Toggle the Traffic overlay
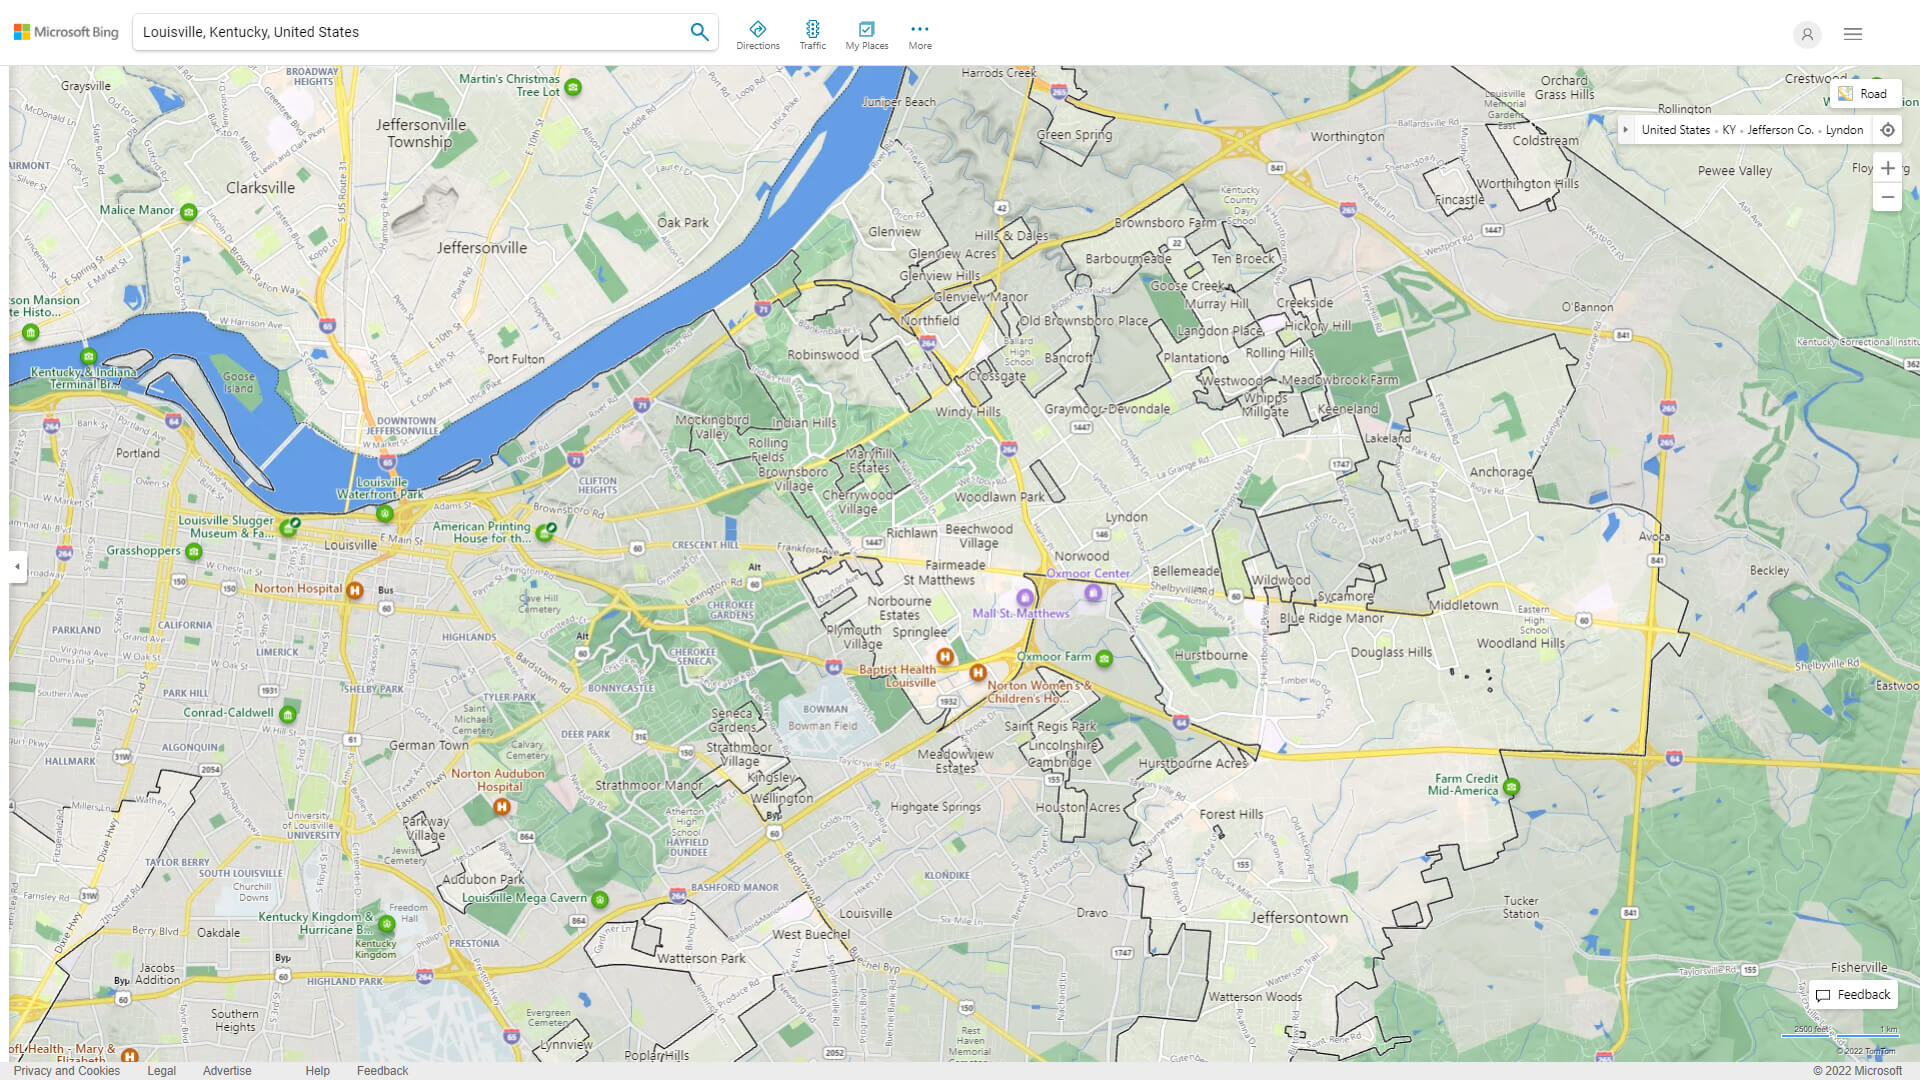This screenshot has width=1920, height=1080. coord(813,33)
